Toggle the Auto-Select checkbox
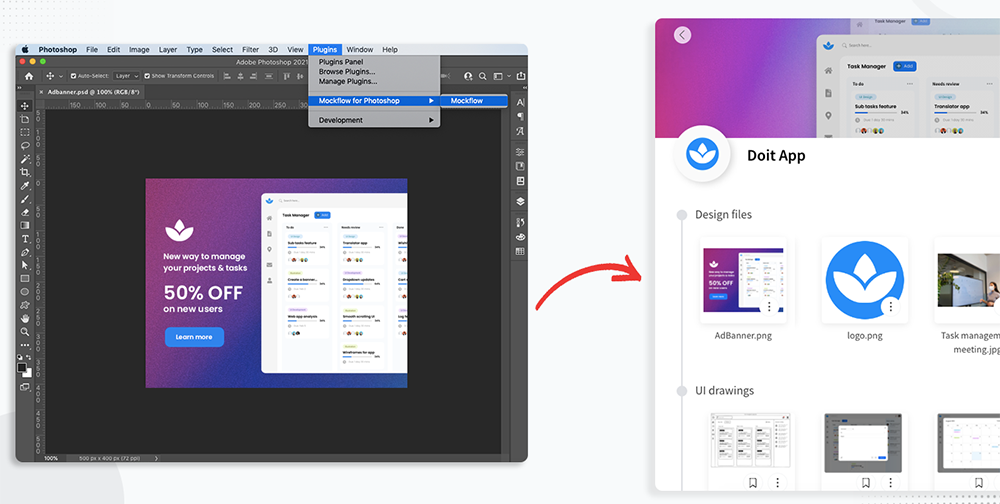The image size is (1000, 504). point(73,76)
